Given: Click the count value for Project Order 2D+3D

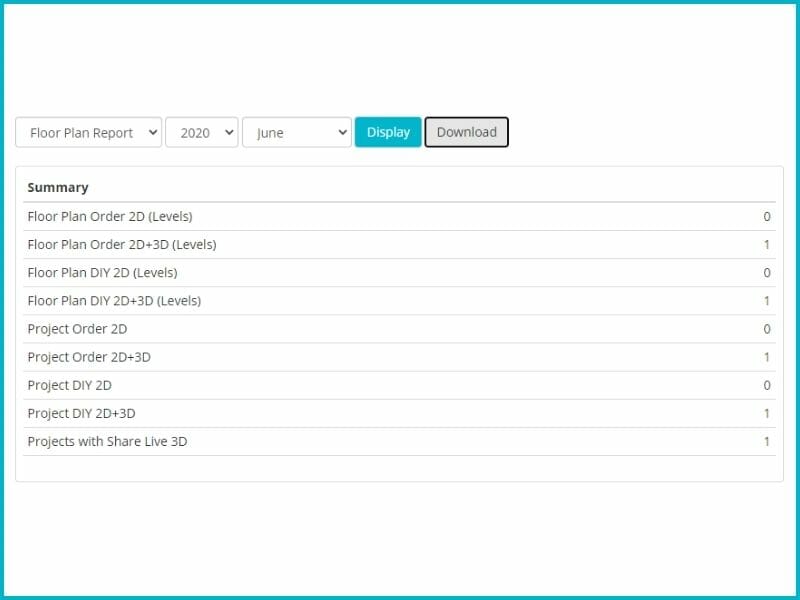Looking at the screenshot, I should (767, 357).
